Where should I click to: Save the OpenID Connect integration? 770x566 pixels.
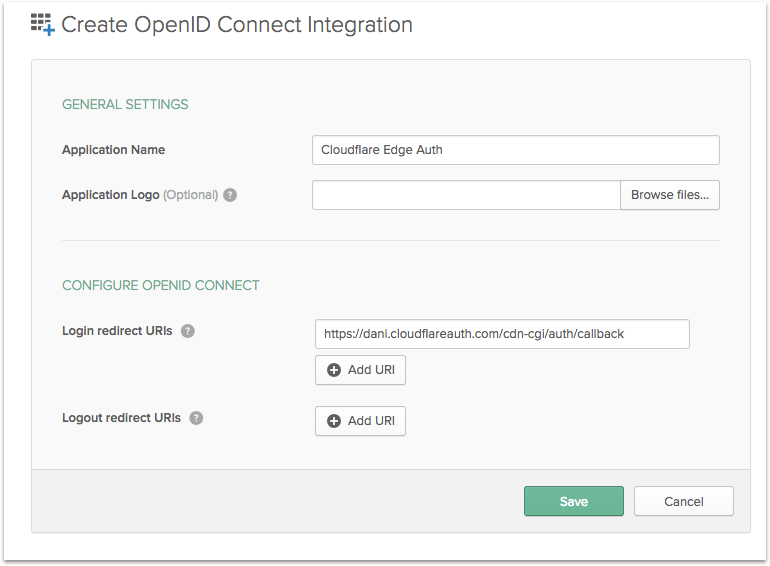pyautogui.click(x=573, y=501)
